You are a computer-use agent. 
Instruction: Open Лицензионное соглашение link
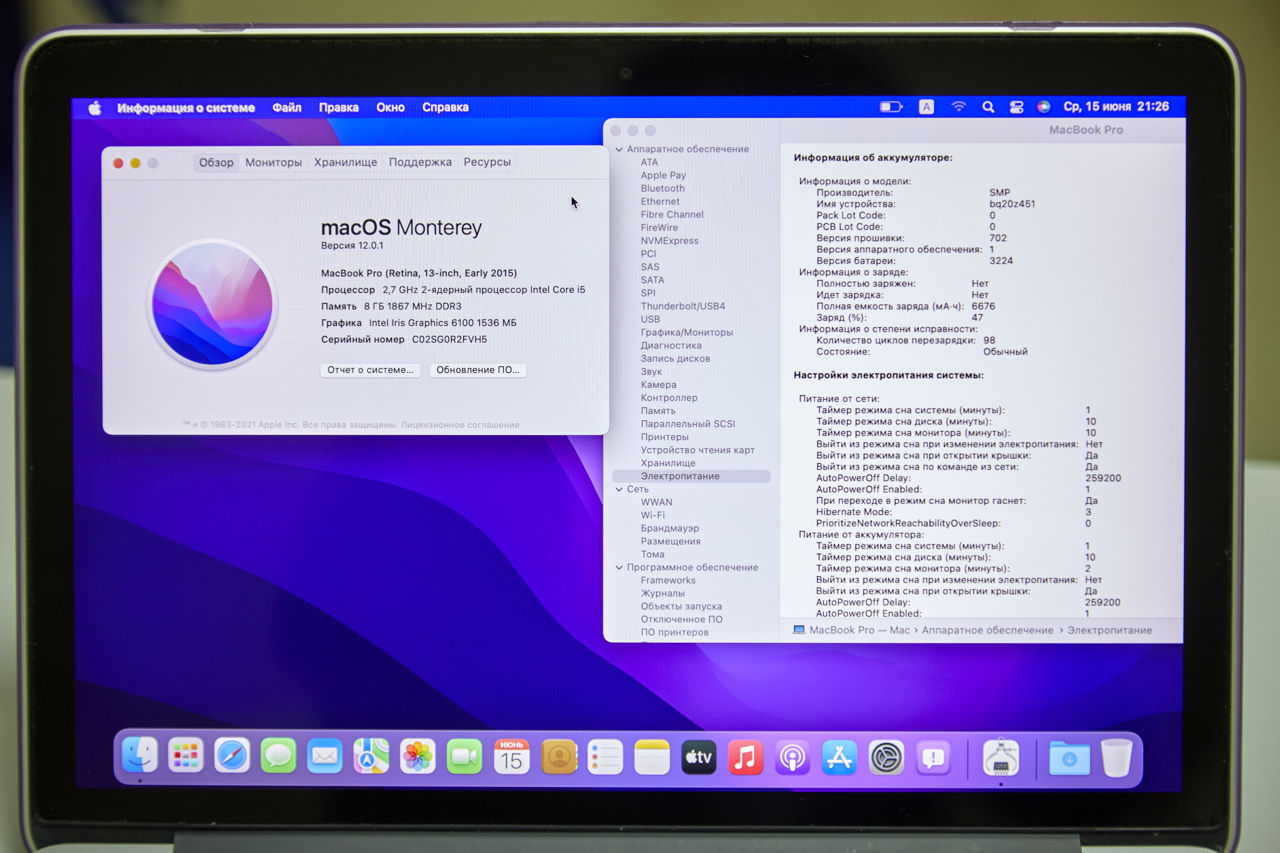[461, 425]
